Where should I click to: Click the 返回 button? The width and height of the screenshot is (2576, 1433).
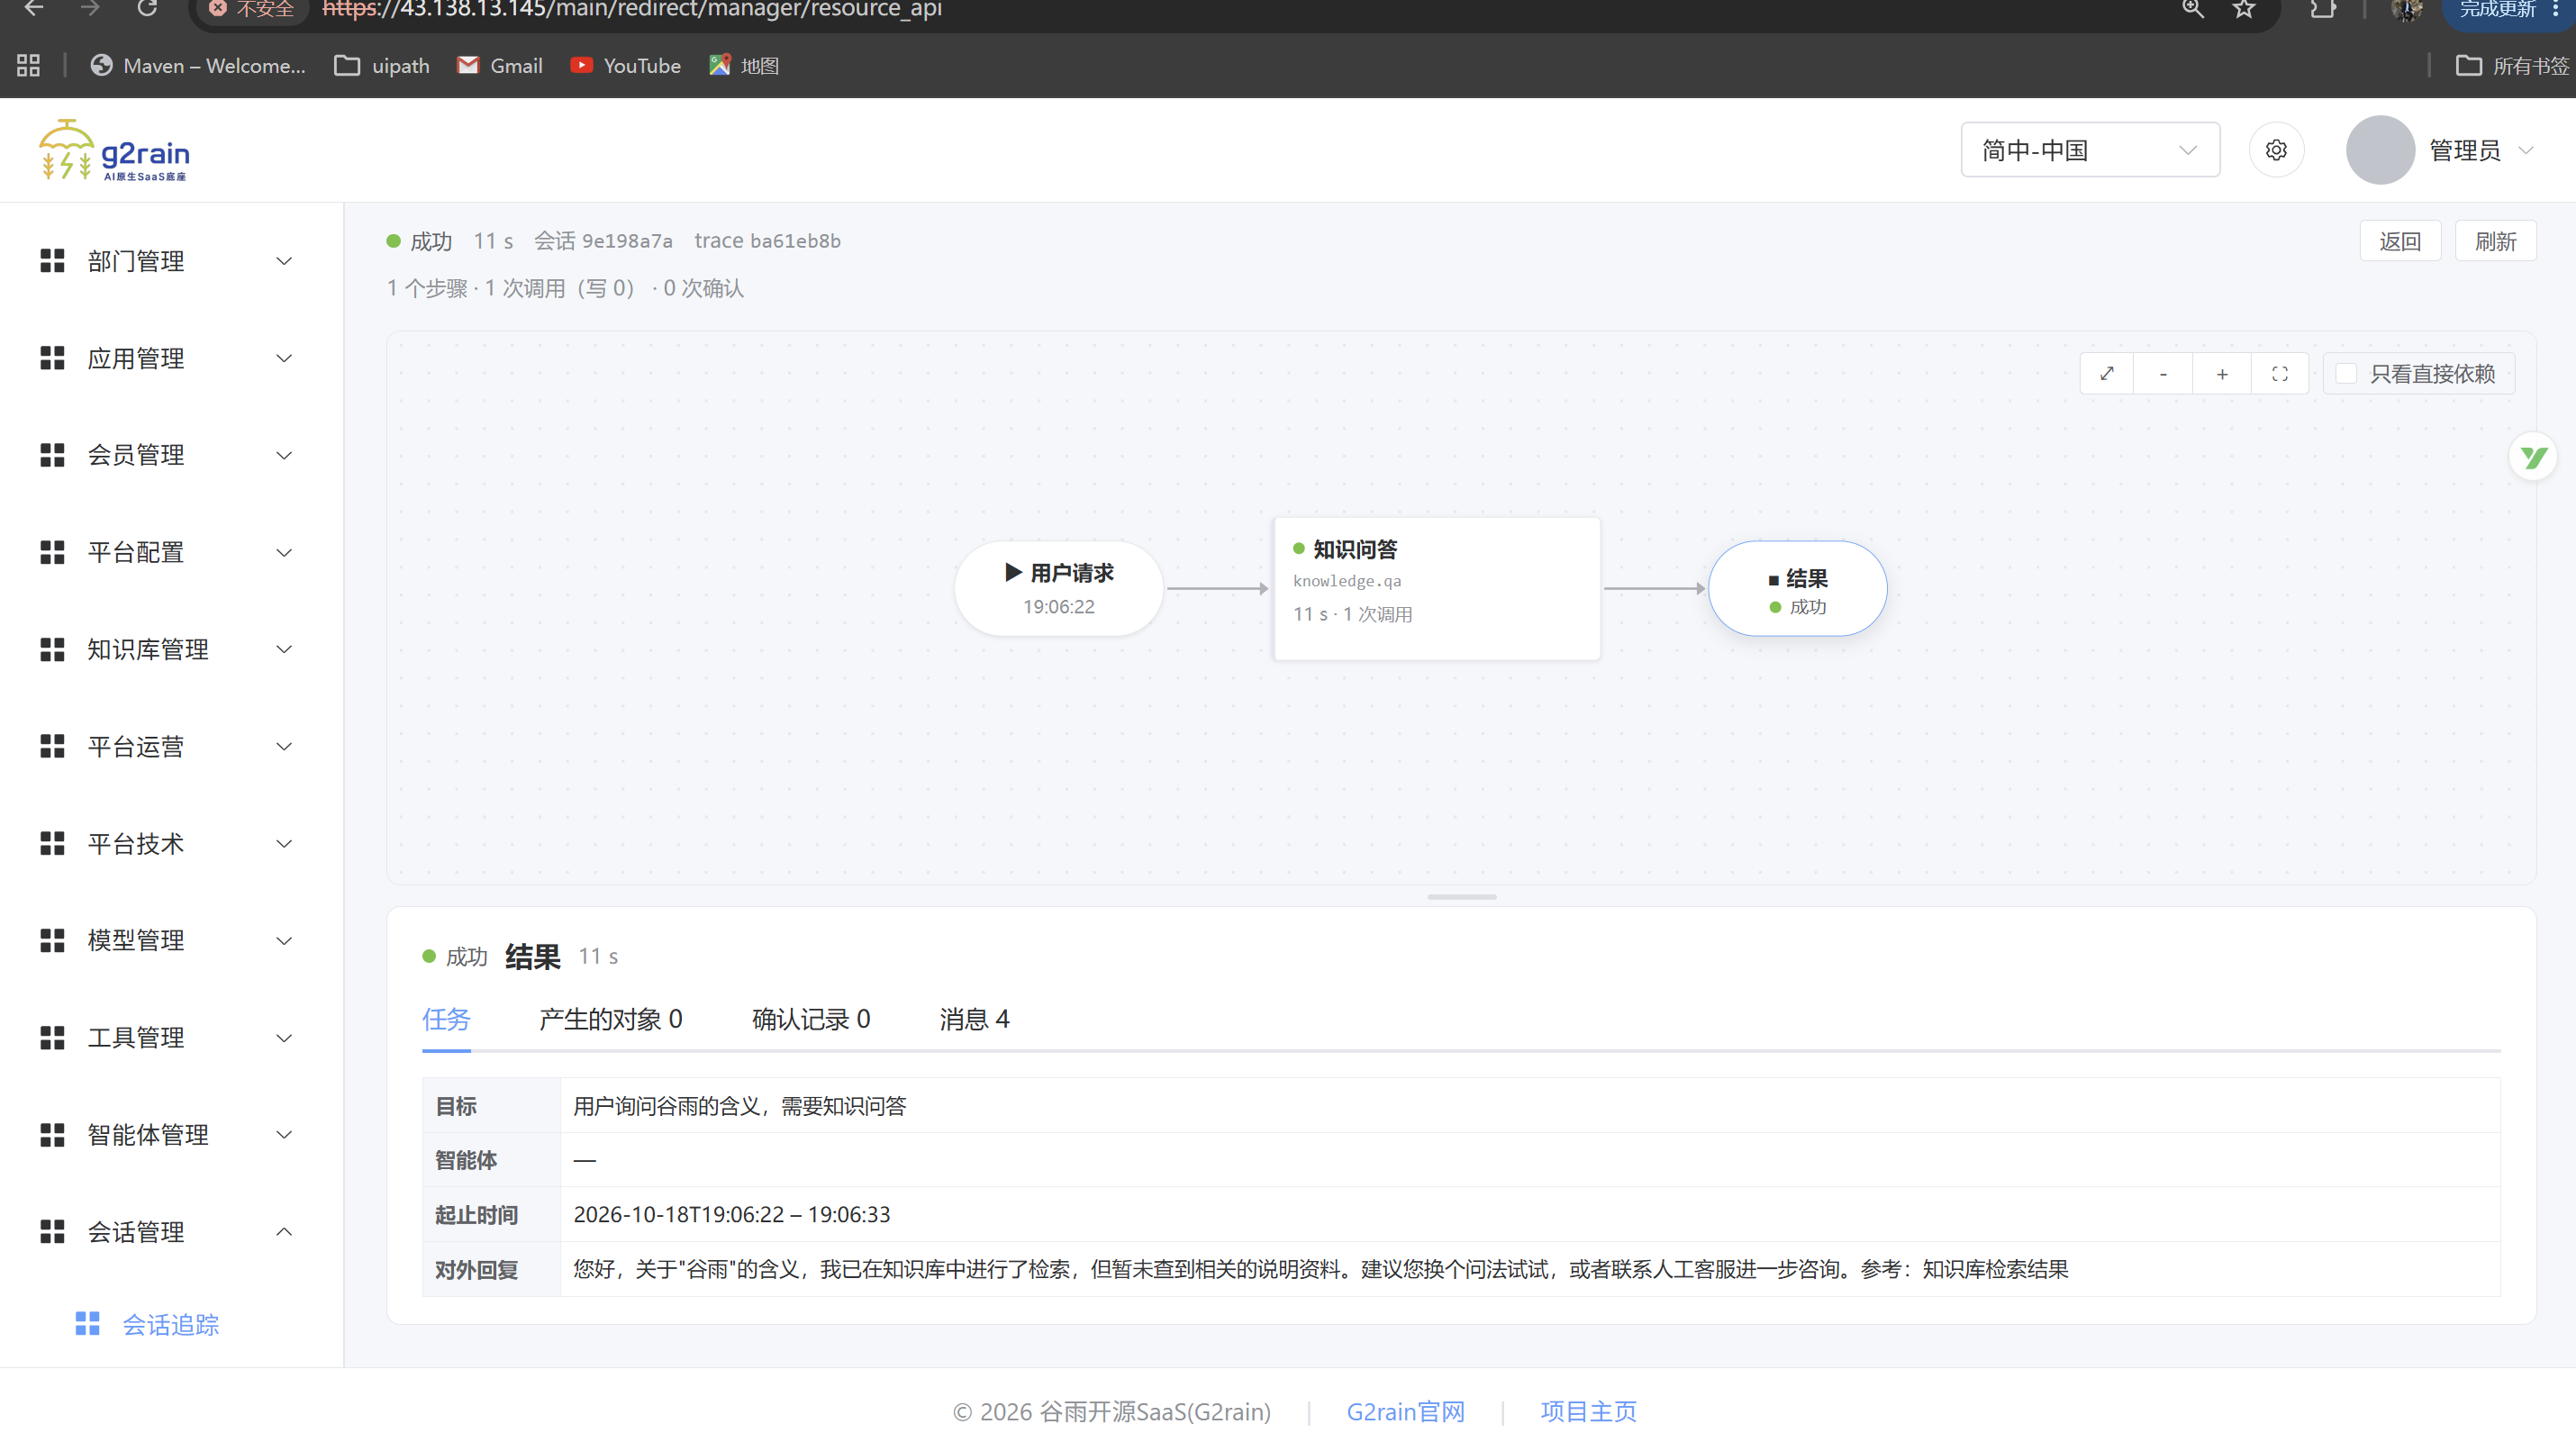[x=2400, y=241]
